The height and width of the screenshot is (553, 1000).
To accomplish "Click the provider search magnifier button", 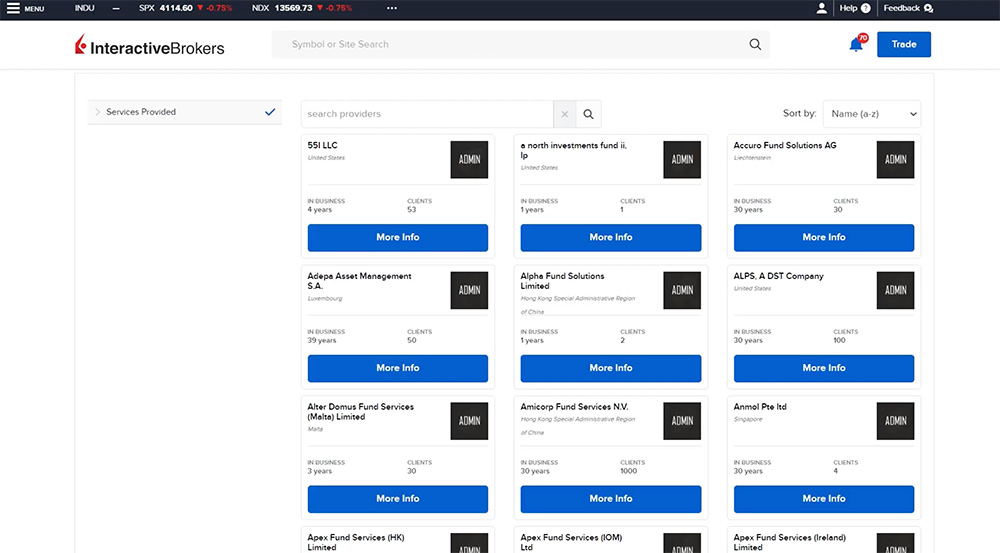I will (589, 114).
